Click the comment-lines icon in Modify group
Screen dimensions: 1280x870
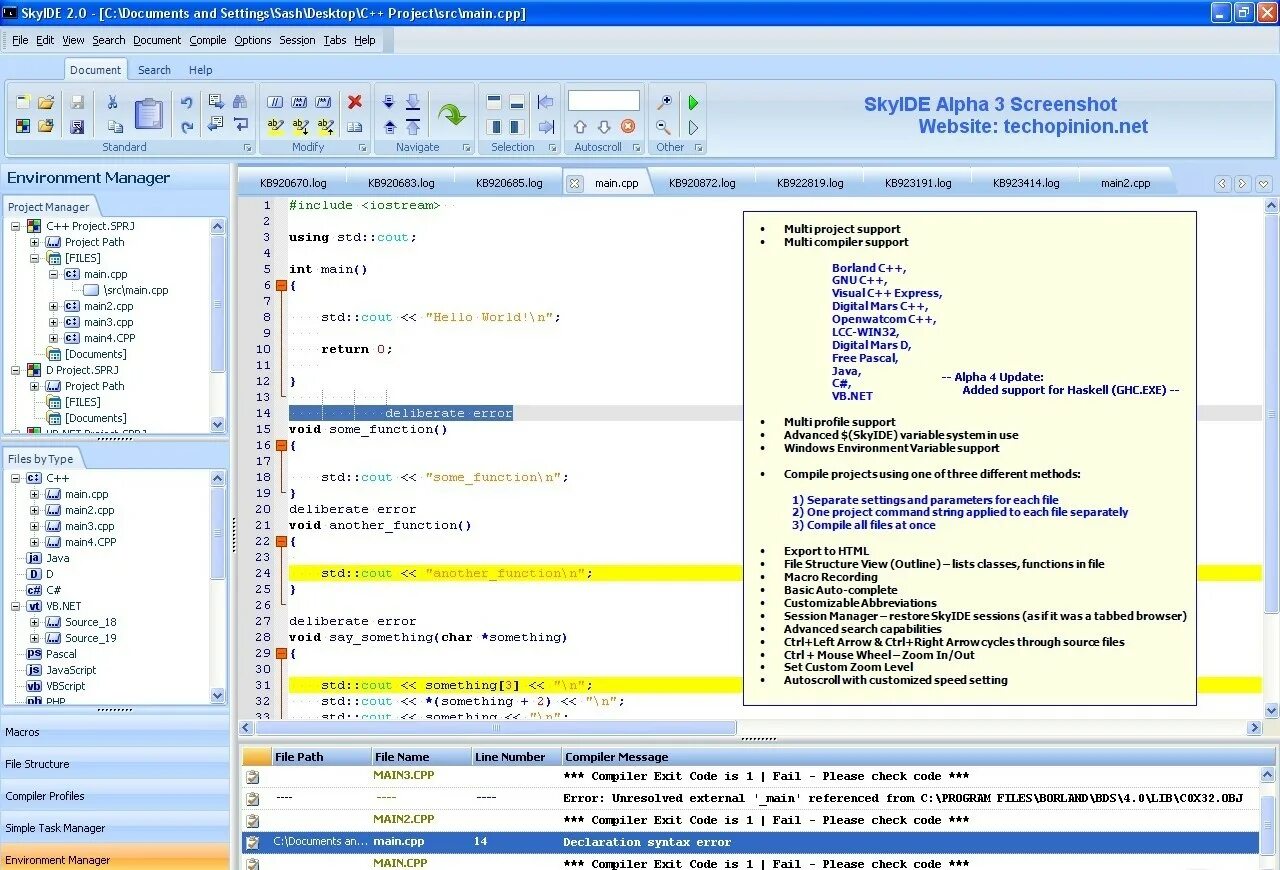coord(276,102)
